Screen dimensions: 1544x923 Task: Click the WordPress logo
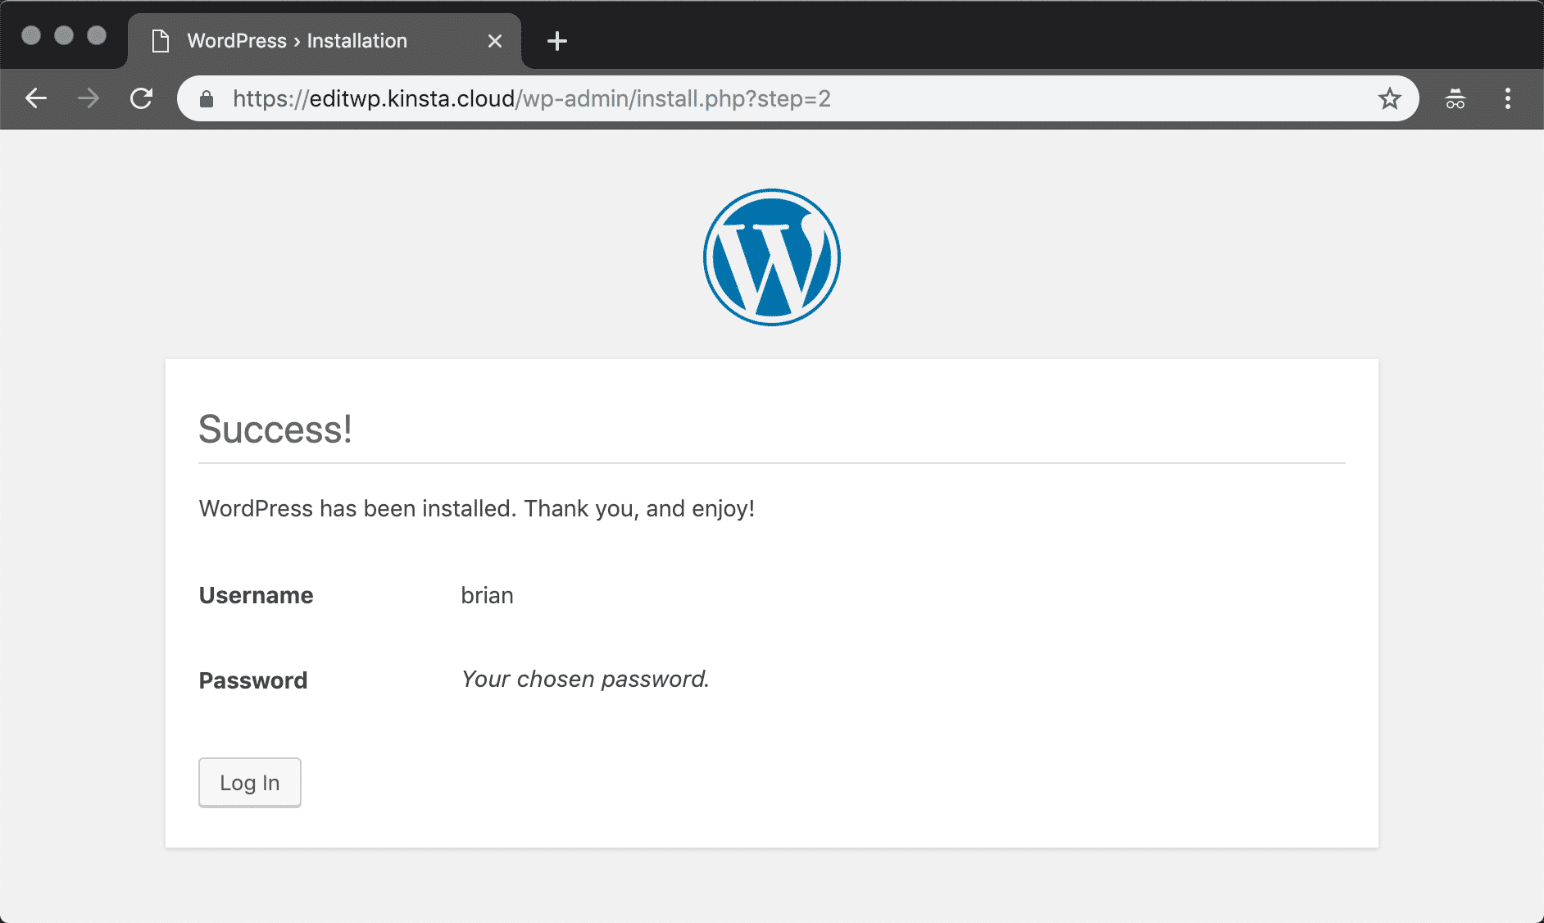coord(771,256)
